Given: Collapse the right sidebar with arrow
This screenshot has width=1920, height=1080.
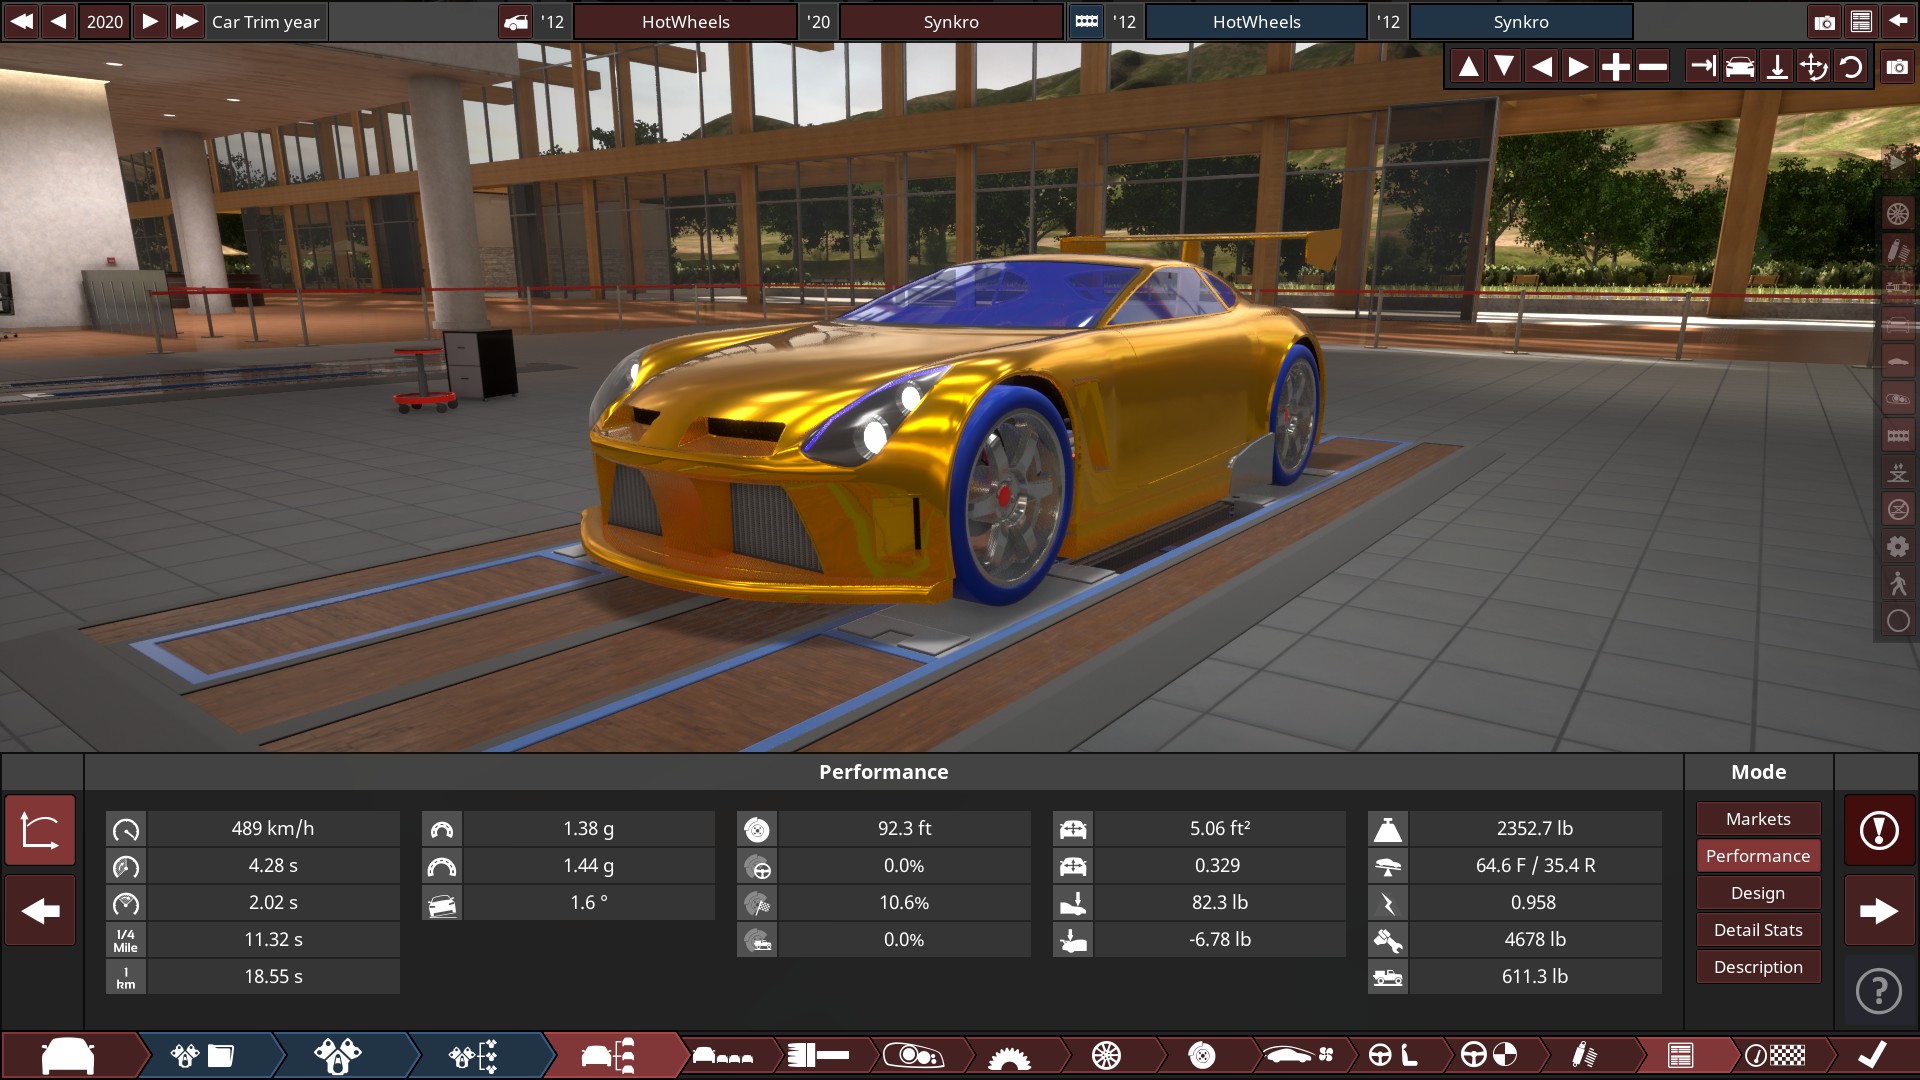Looking at the screenshot, I should (x=1897, y=161).
